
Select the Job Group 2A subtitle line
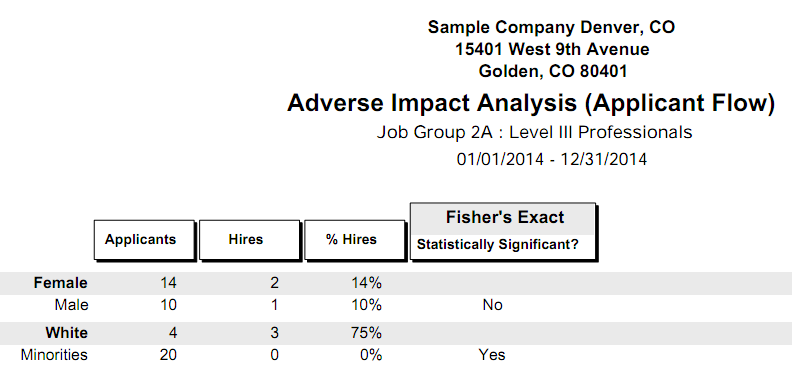pyautogui.click(x=534, y=132)
